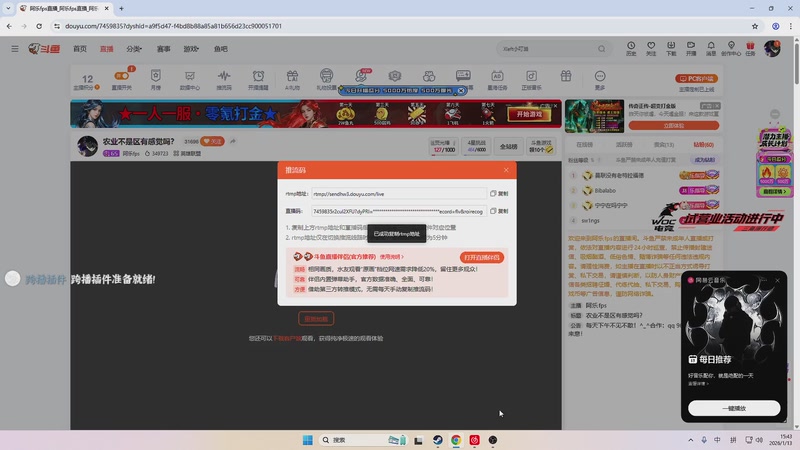Open the Follow (关注) heart icon
Viewport: 800px width, 450px height.
click(651, 48)
